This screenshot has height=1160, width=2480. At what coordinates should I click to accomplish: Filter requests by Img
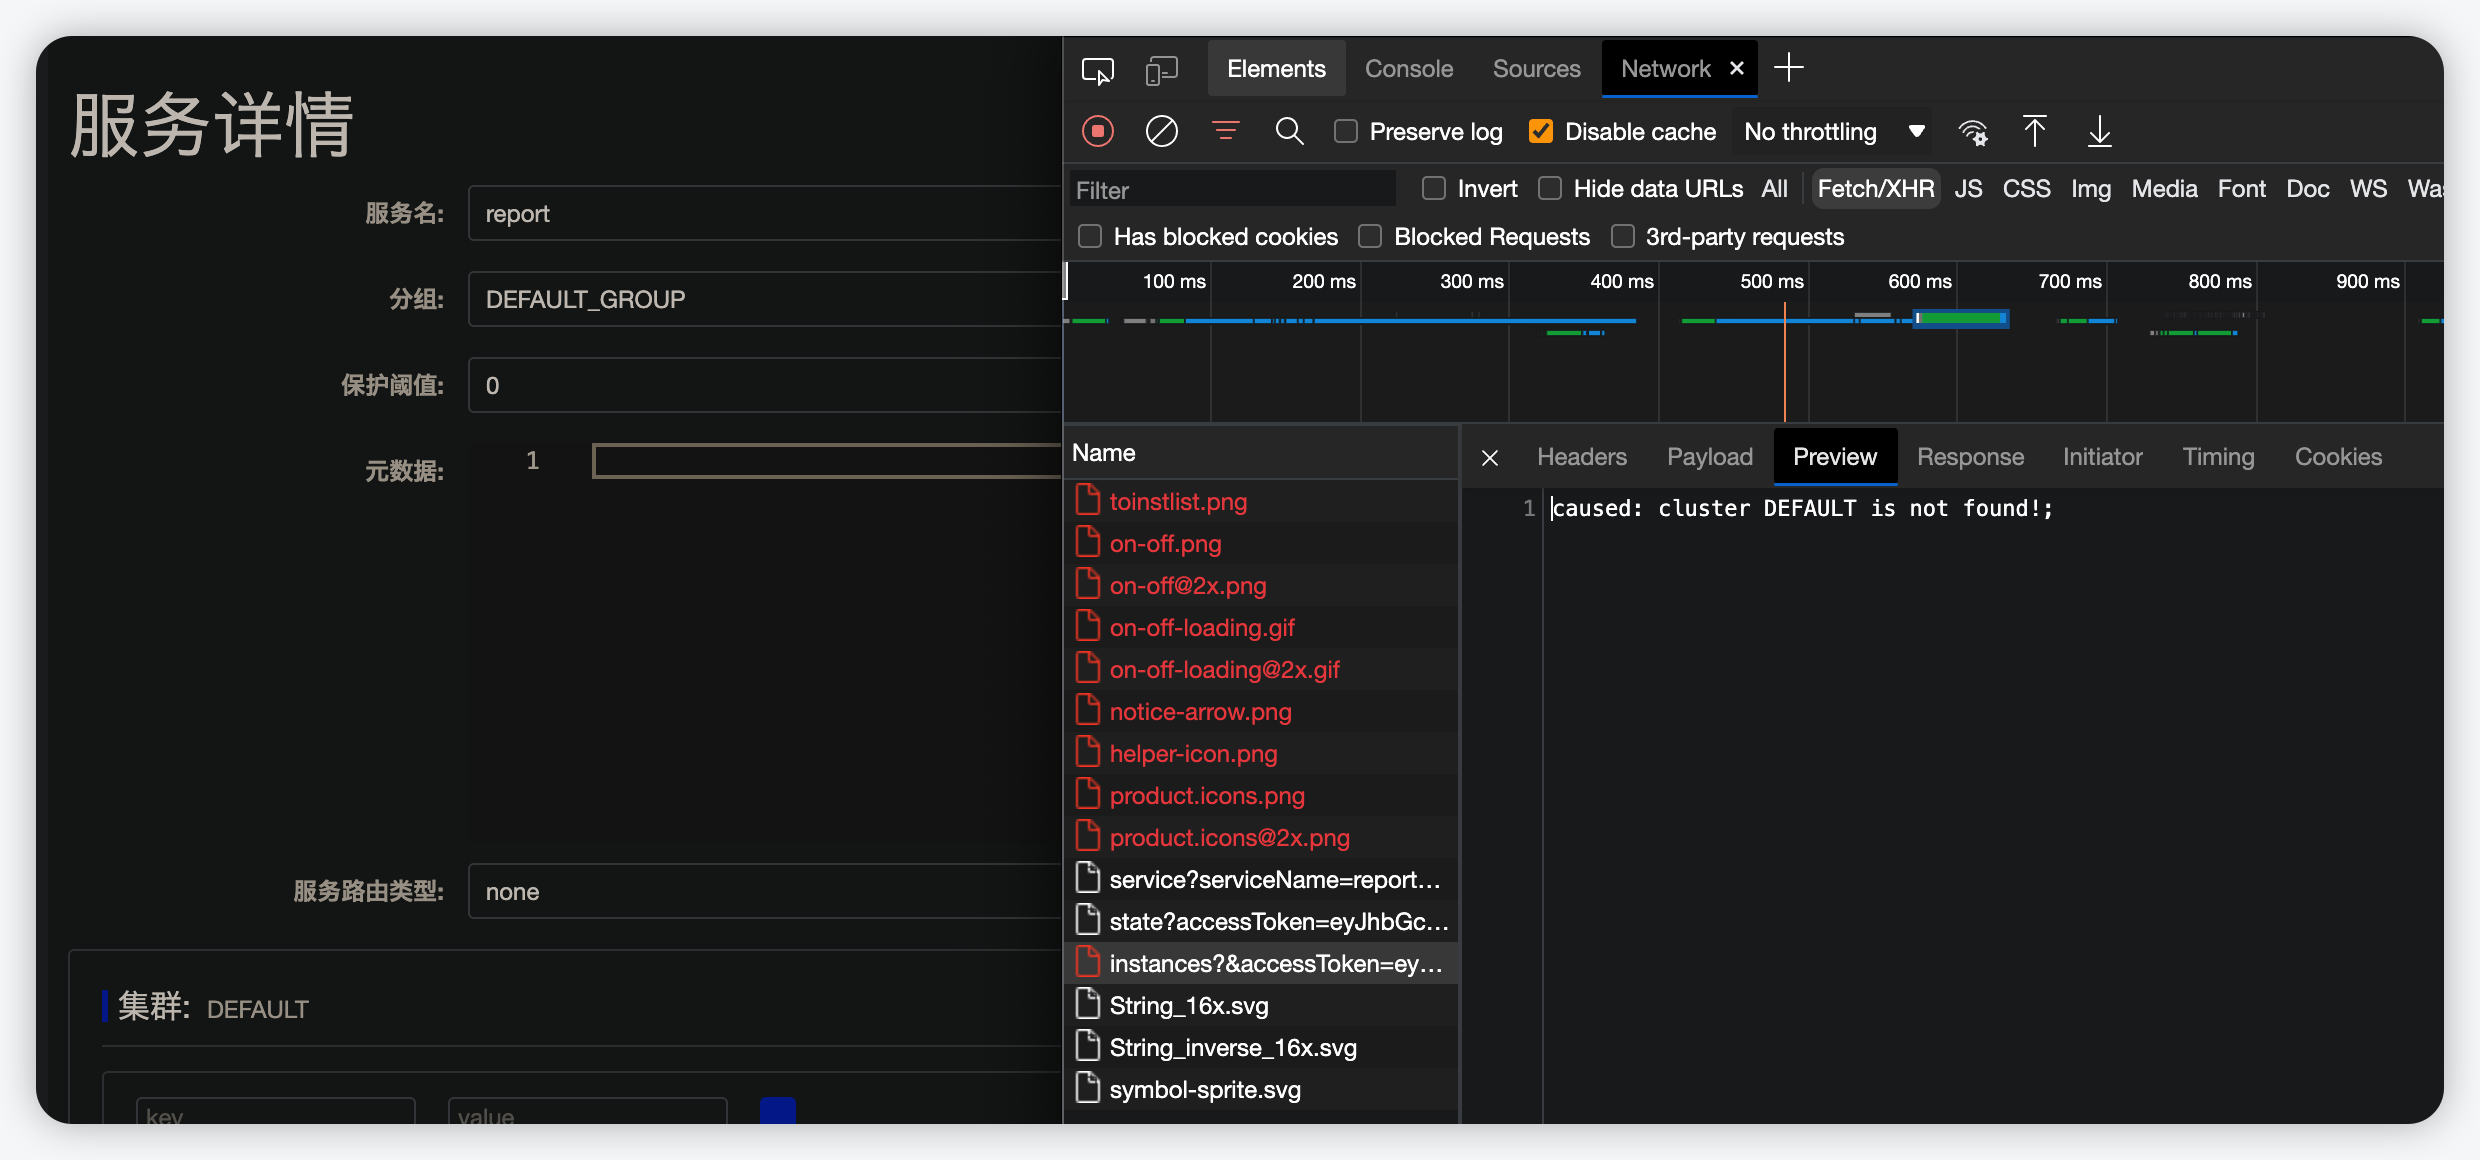[x=2090, y=189]
